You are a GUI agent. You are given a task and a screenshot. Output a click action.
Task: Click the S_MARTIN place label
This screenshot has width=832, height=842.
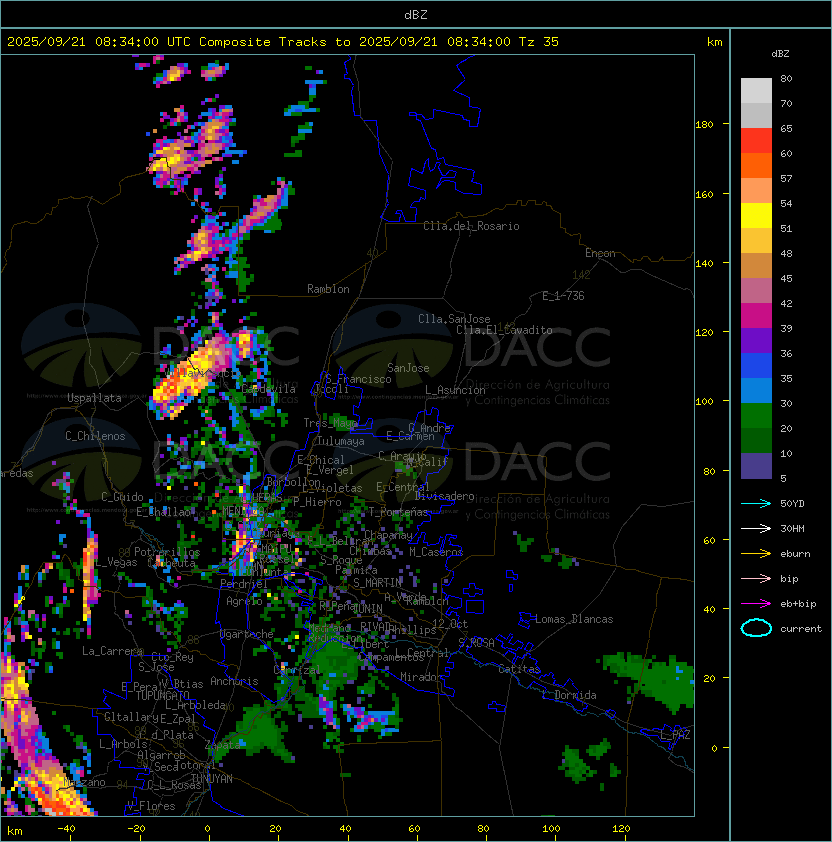click(377, 582)
